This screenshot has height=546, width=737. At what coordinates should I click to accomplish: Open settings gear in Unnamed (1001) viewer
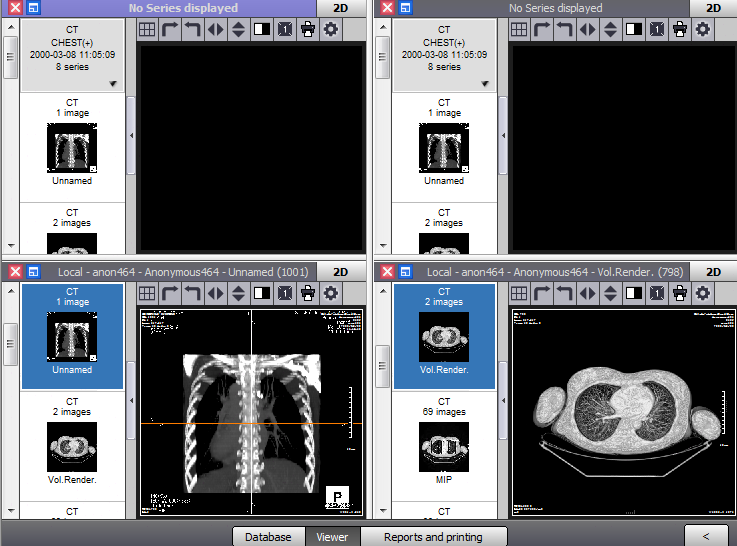point(331,294)
